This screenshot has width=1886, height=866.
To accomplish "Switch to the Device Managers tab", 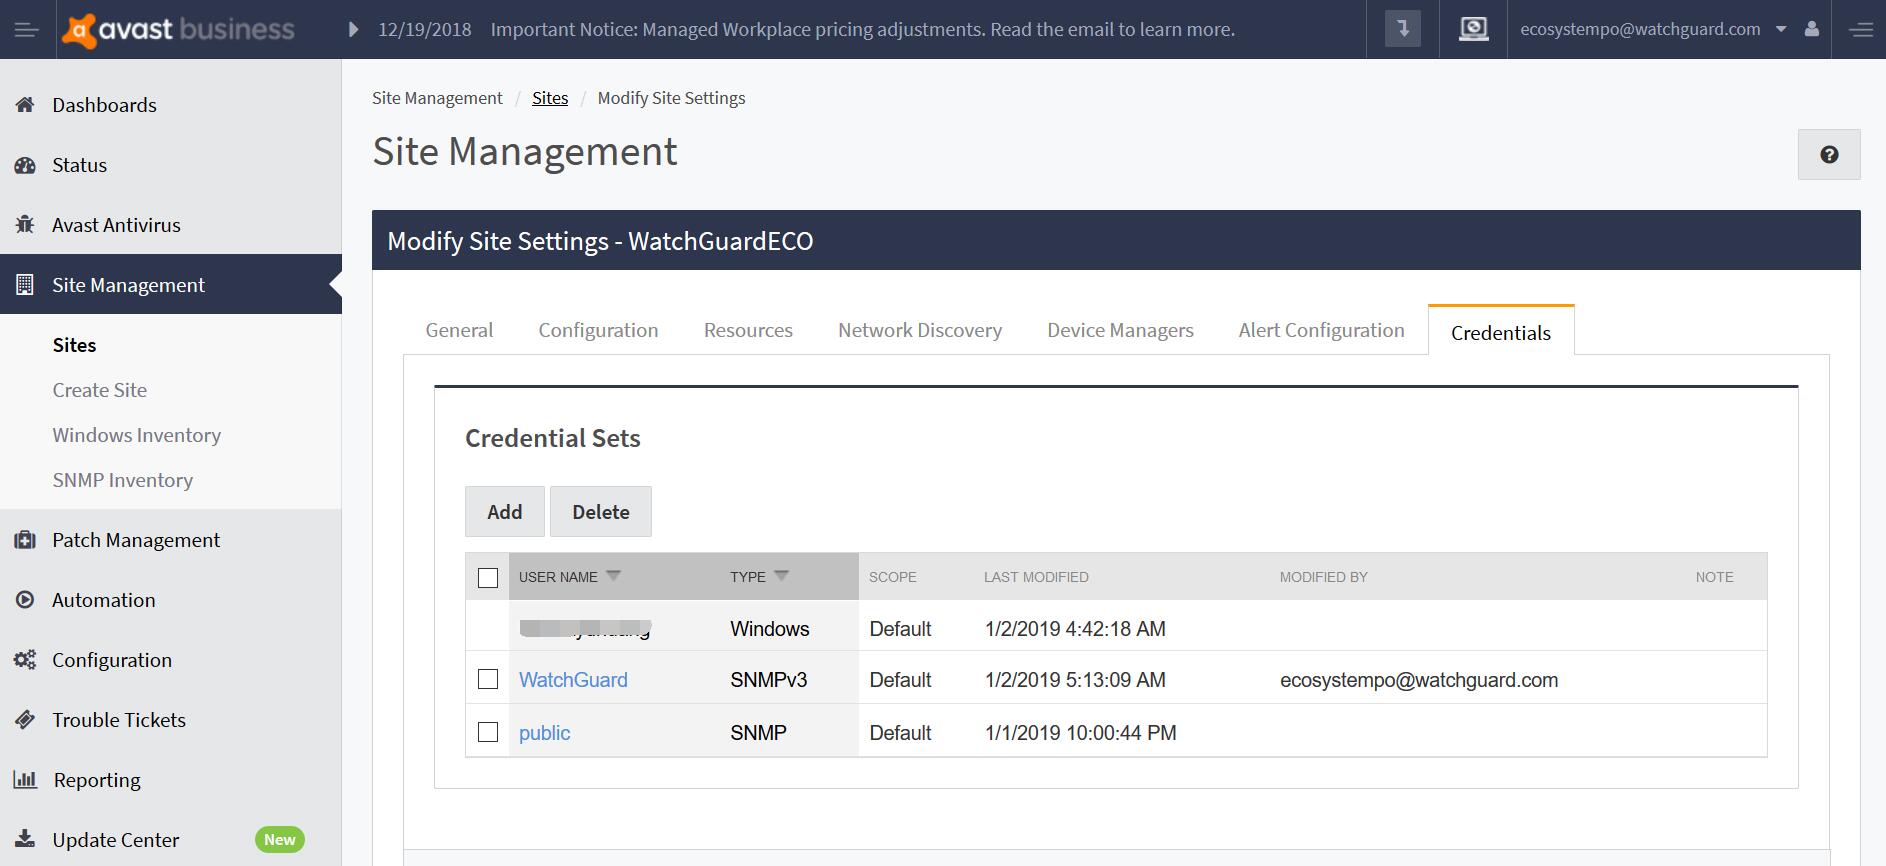I will tap(1120, 330).
